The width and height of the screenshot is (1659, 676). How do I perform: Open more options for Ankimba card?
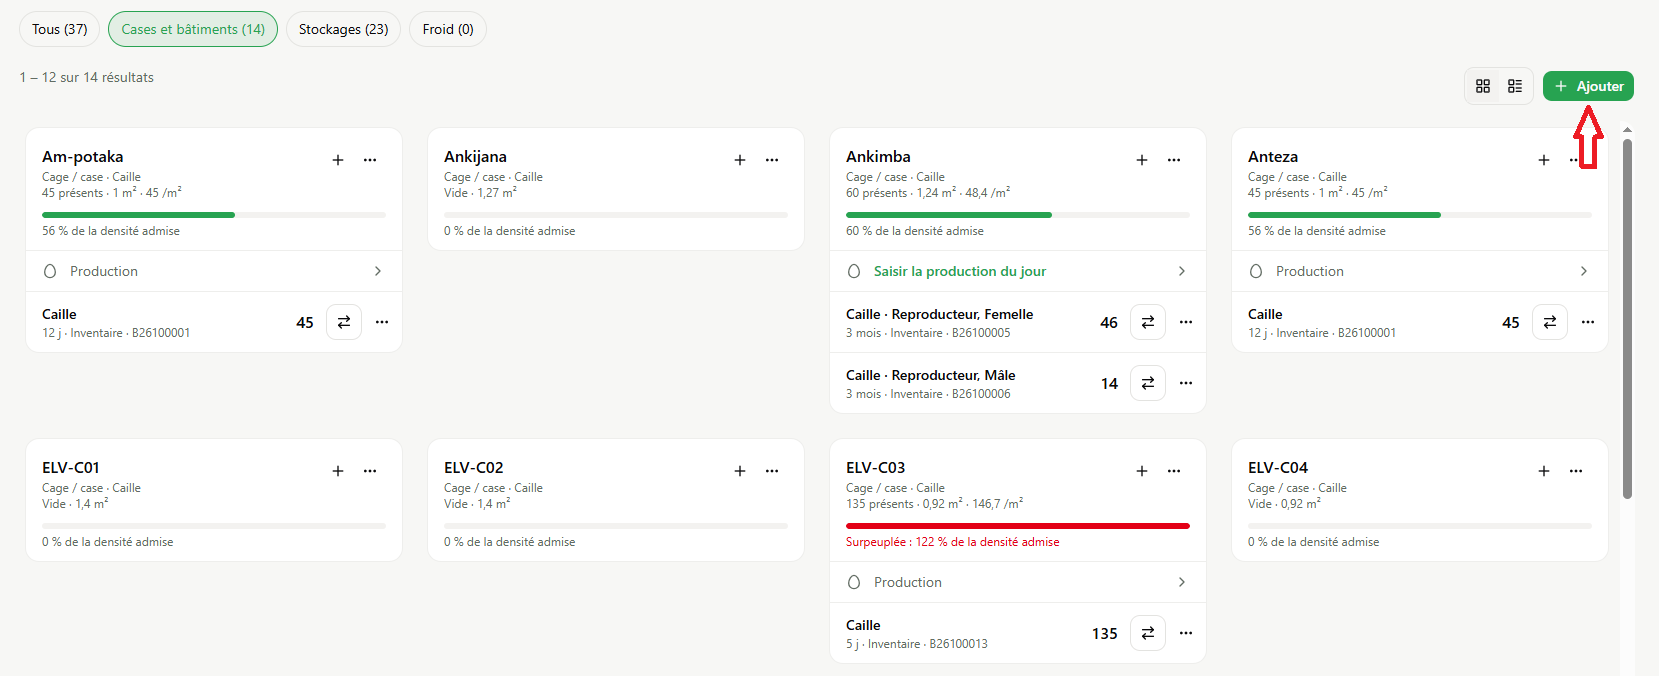(x=1174, y=160)
